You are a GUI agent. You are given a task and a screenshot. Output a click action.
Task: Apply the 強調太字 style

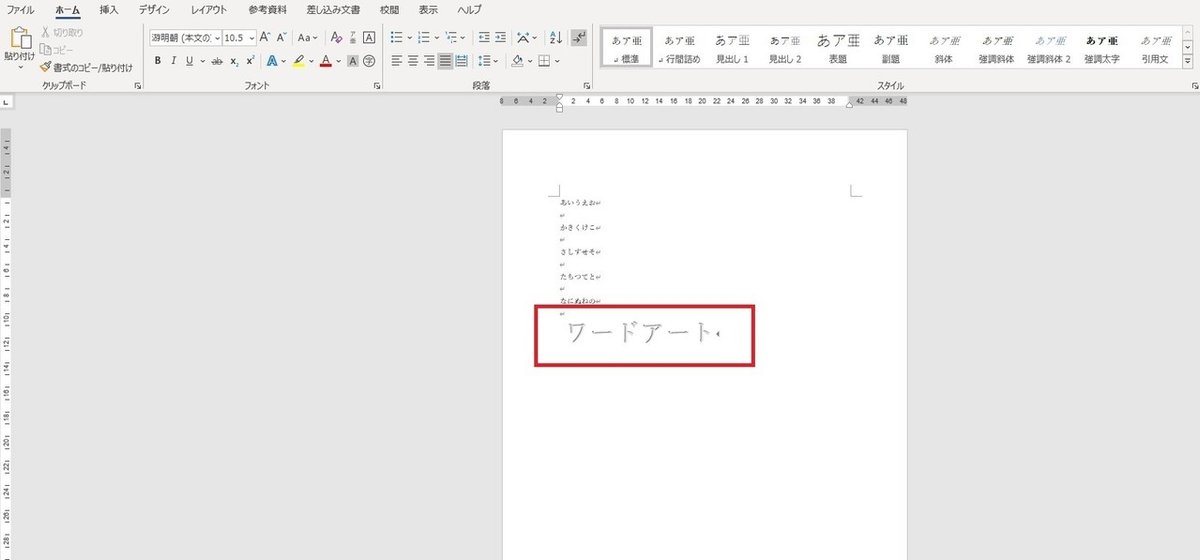click(1102, 47)
